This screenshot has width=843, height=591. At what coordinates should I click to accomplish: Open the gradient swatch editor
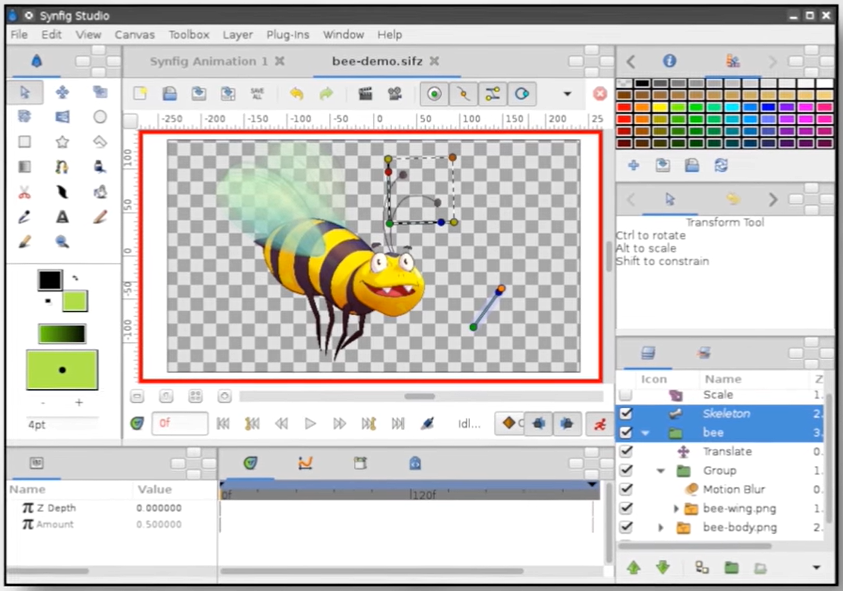click(62, 334)
